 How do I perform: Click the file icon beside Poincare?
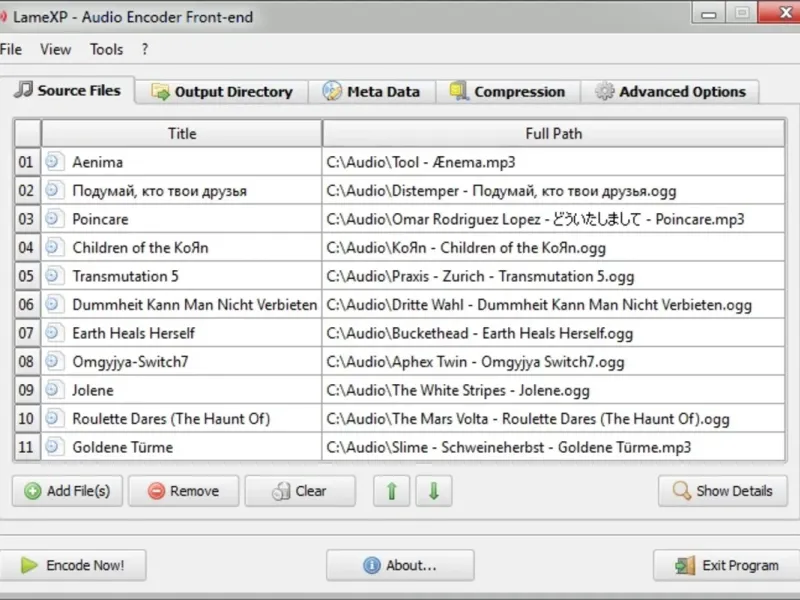coord(54,219)
